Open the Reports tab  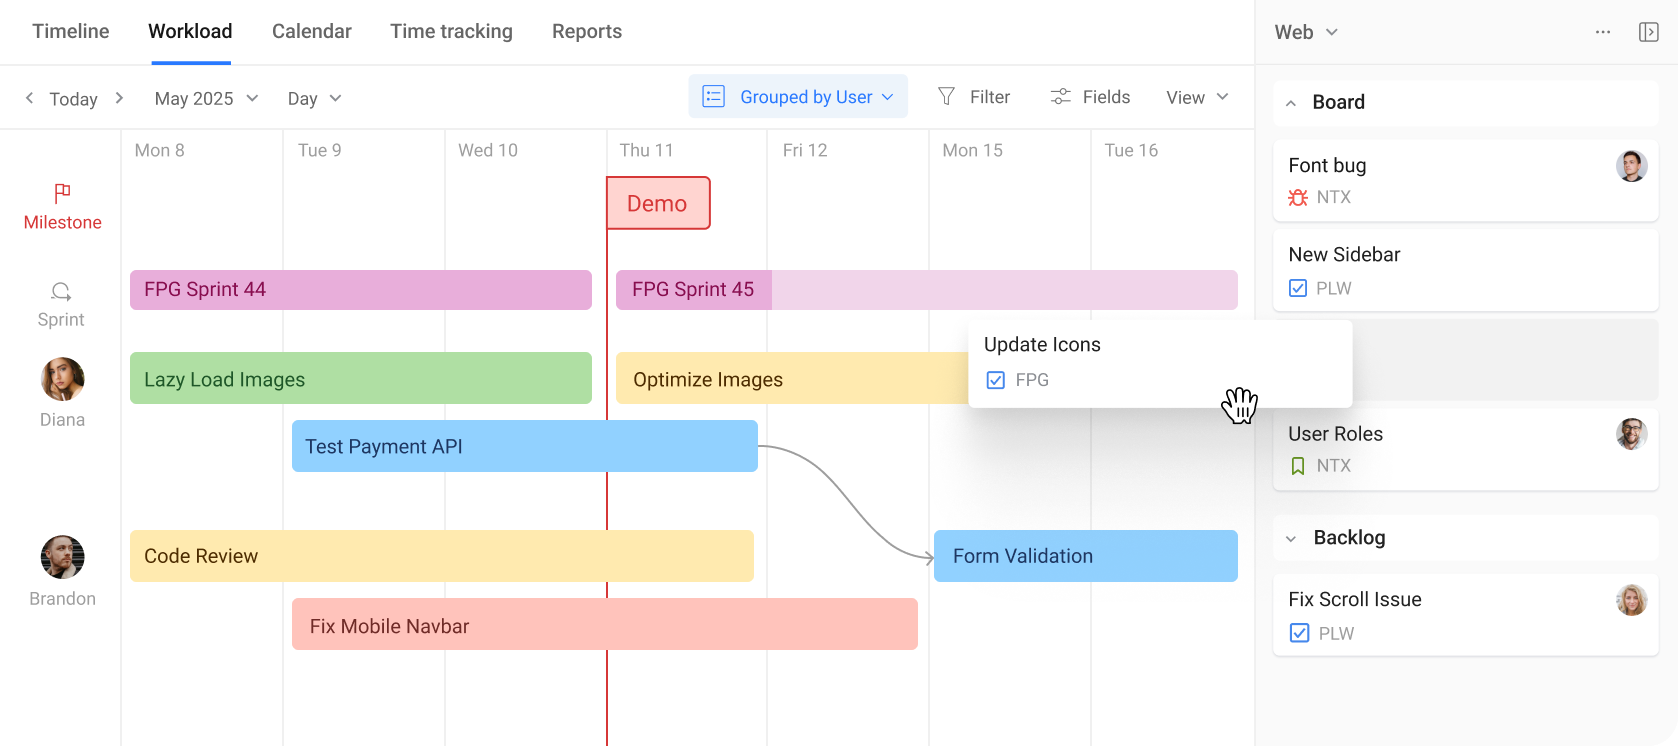pyautogui.click(x=587, y=31)
